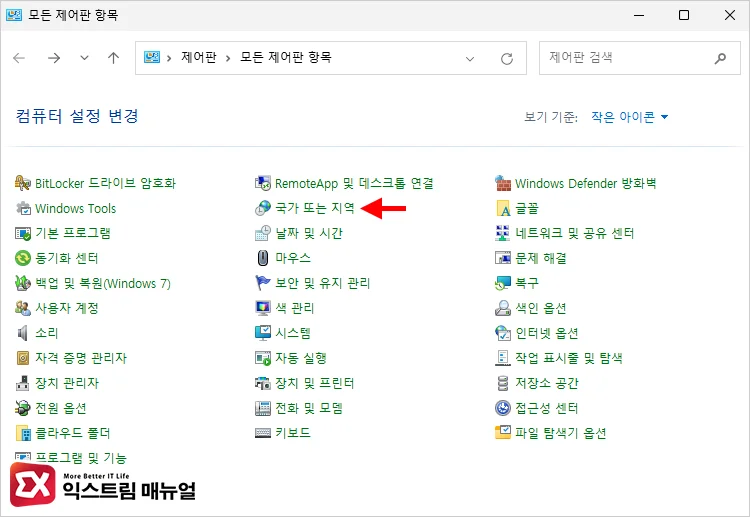
Task: Open the BitLocker drive encryption icon
Action: tap(22, 183)
